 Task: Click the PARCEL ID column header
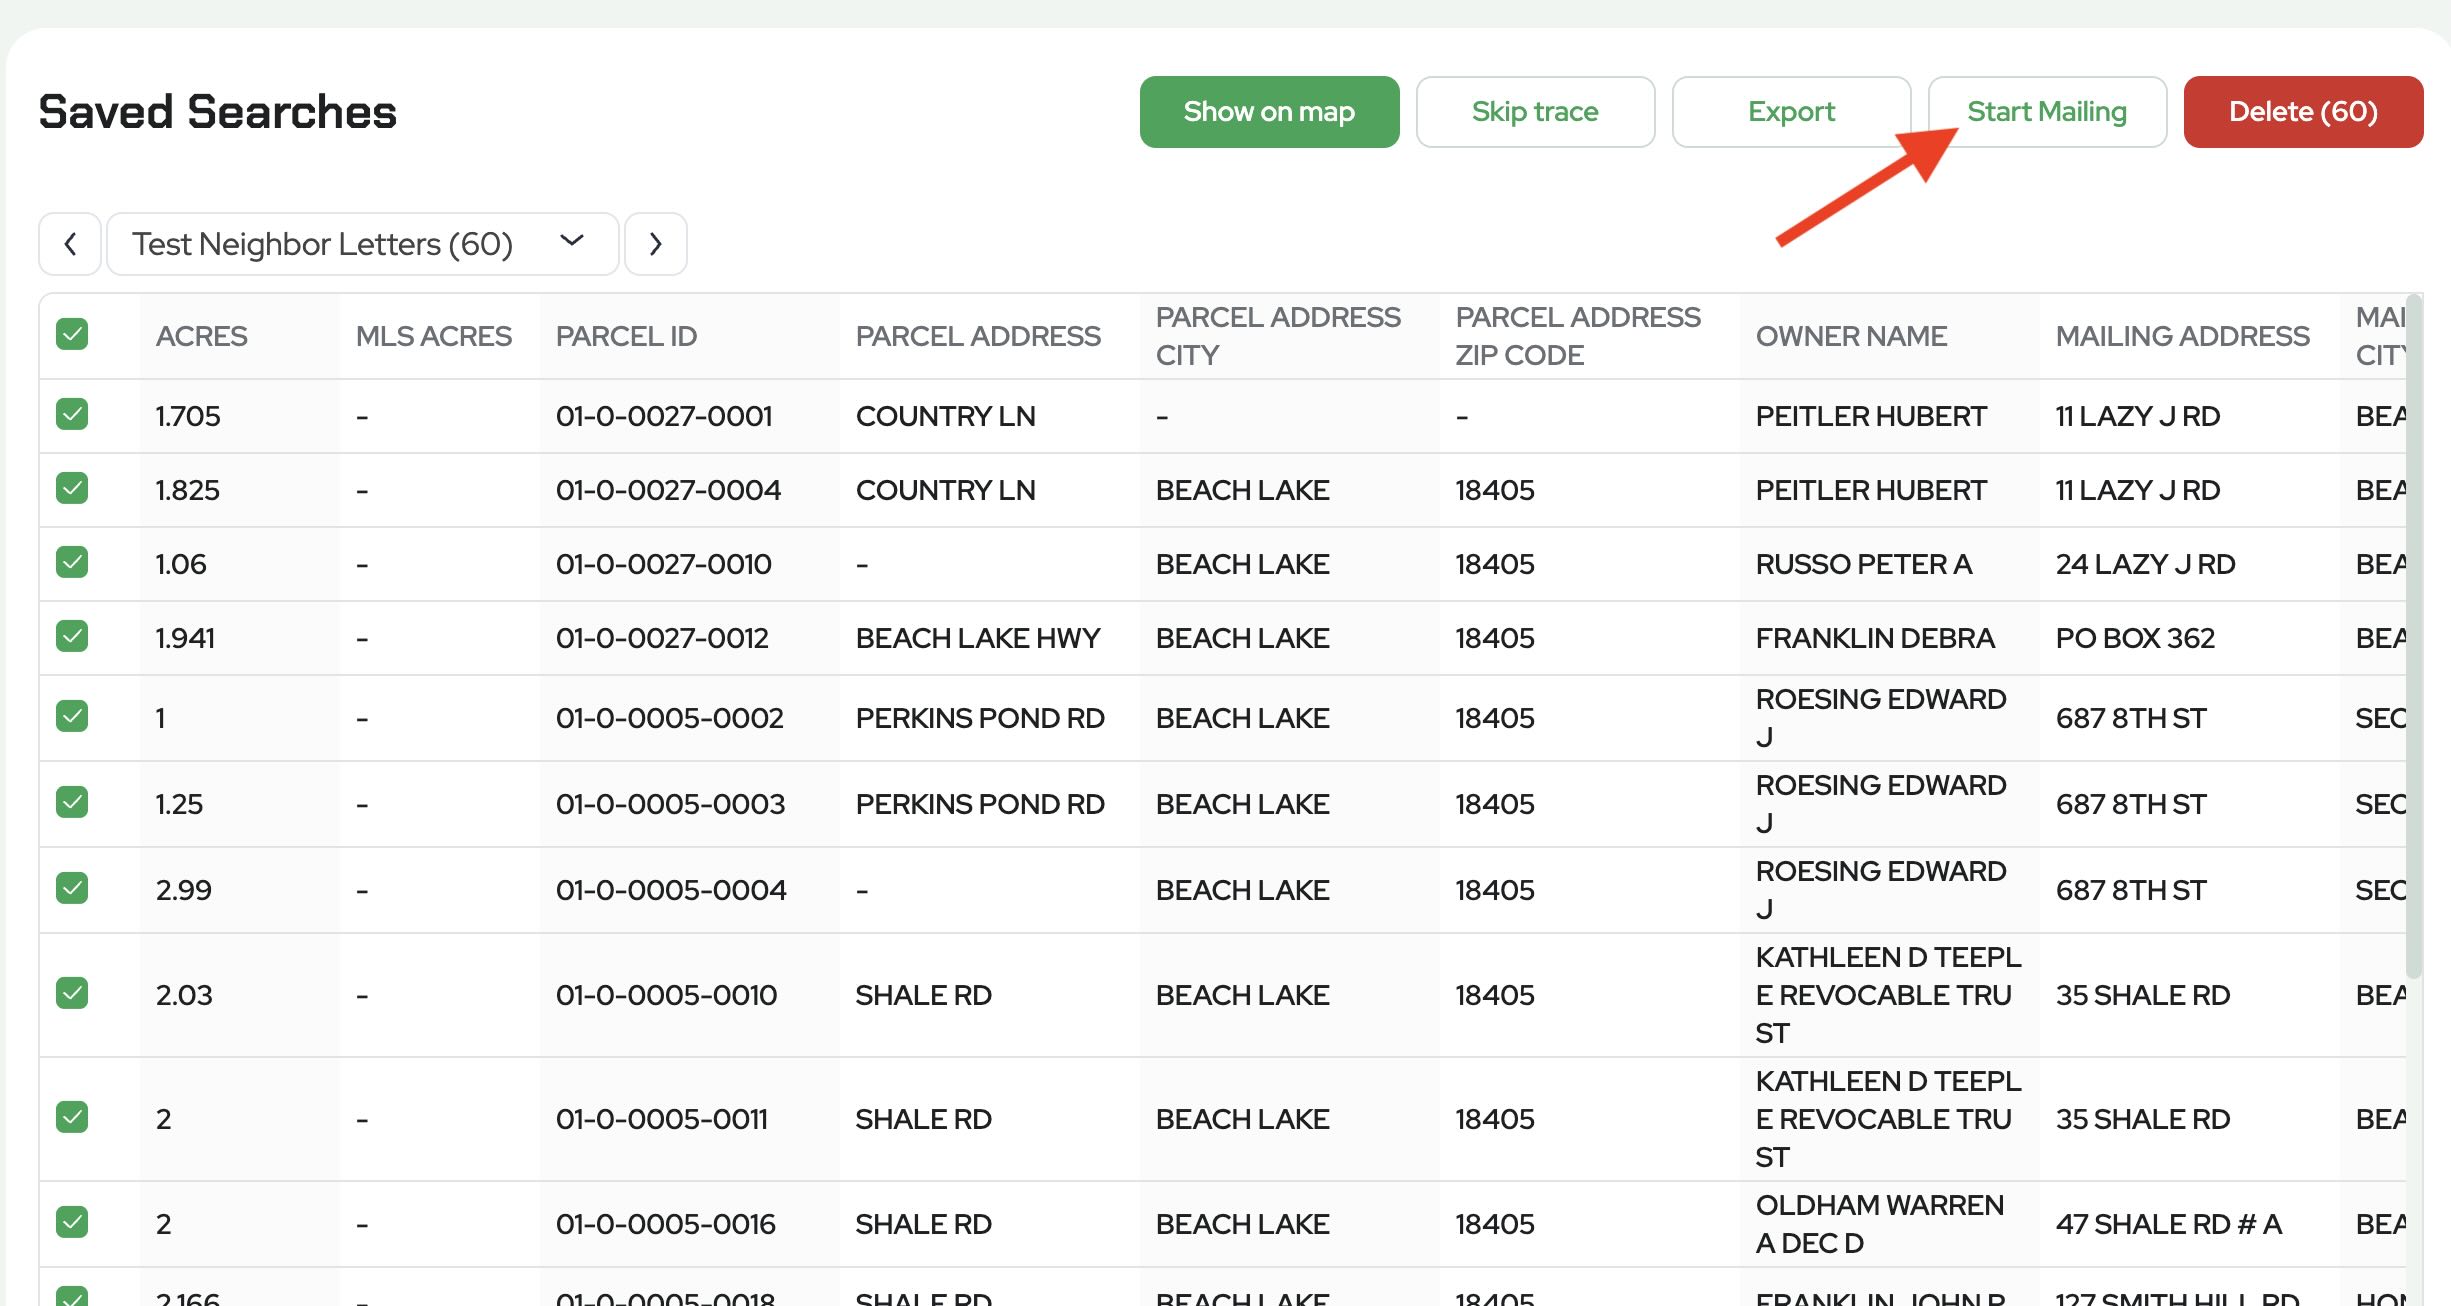[626, 336]
